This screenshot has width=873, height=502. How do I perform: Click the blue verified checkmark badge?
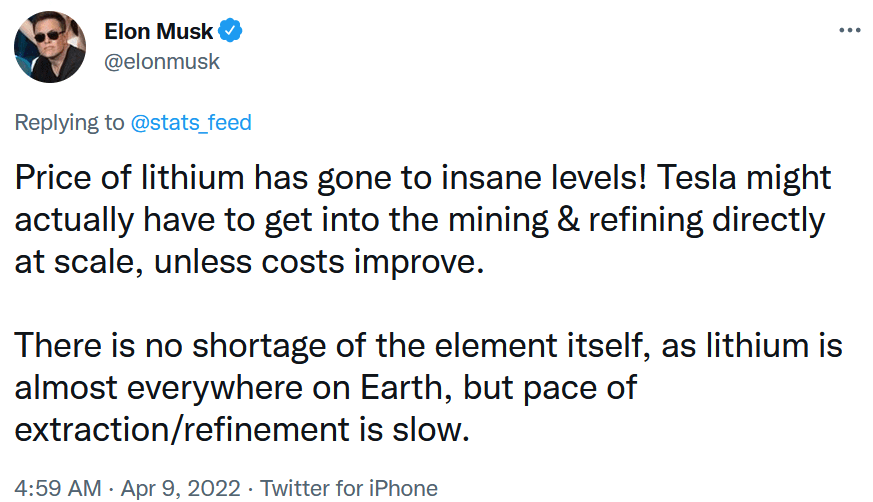coord(229,31)
